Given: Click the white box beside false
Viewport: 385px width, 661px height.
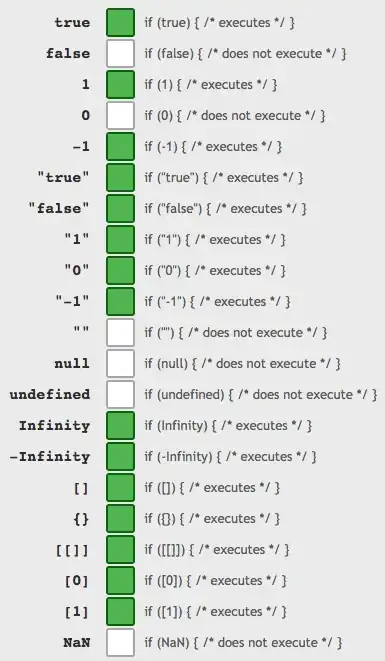Looking at the screenshot, I should click(x=121, y=54).
